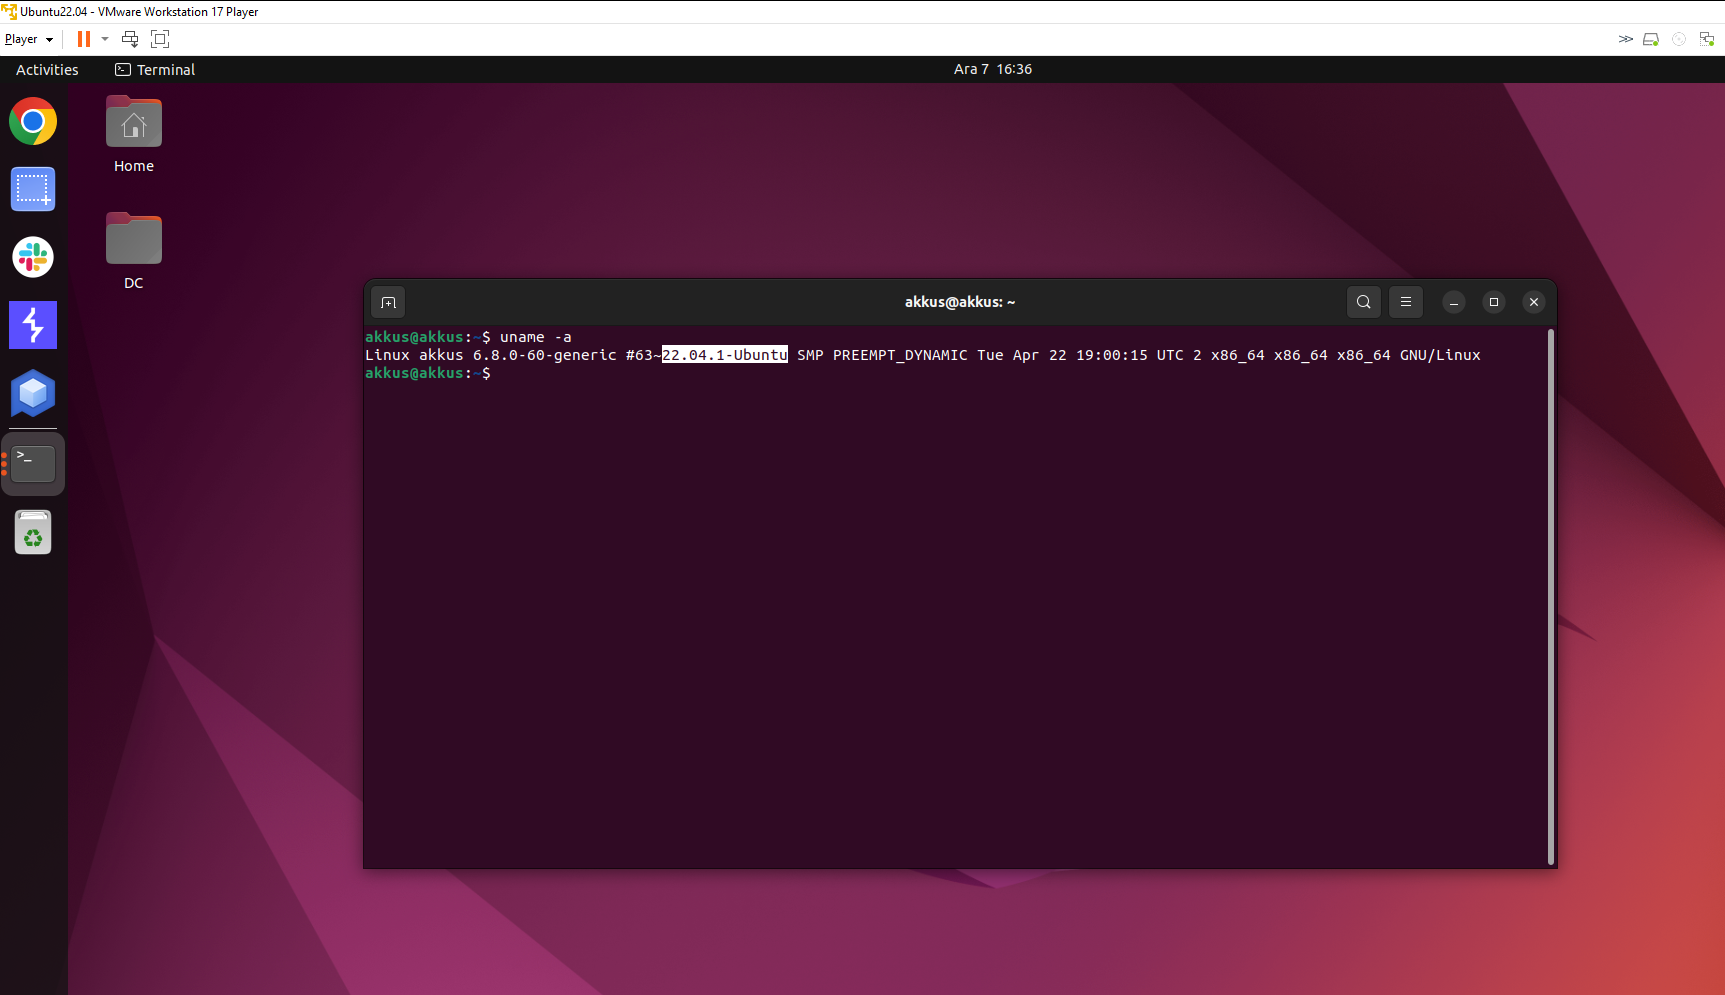
Task: Launch Google Chrome from the dock
Action: click(33, 122)
